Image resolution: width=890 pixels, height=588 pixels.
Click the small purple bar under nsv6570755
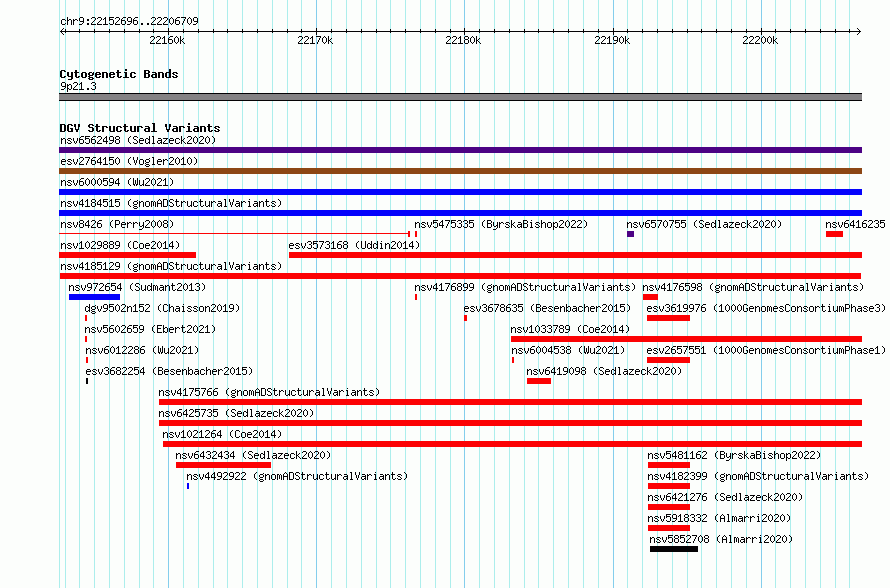click(x=631, y=234)
